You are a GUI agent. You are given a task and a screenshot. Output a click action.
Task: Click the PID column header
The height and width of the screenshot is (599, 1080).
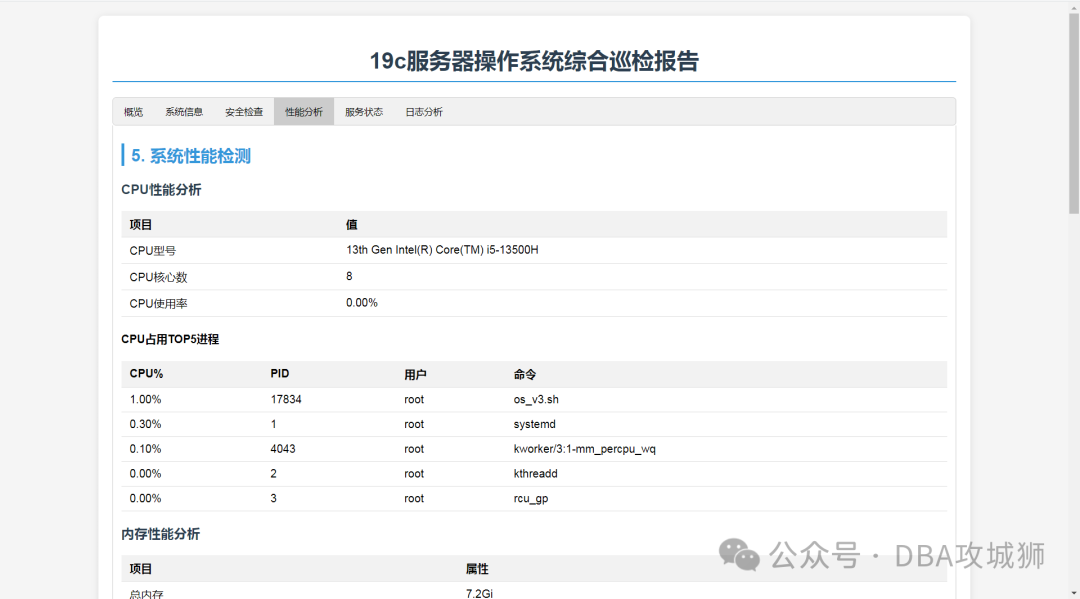coord(280,373)
